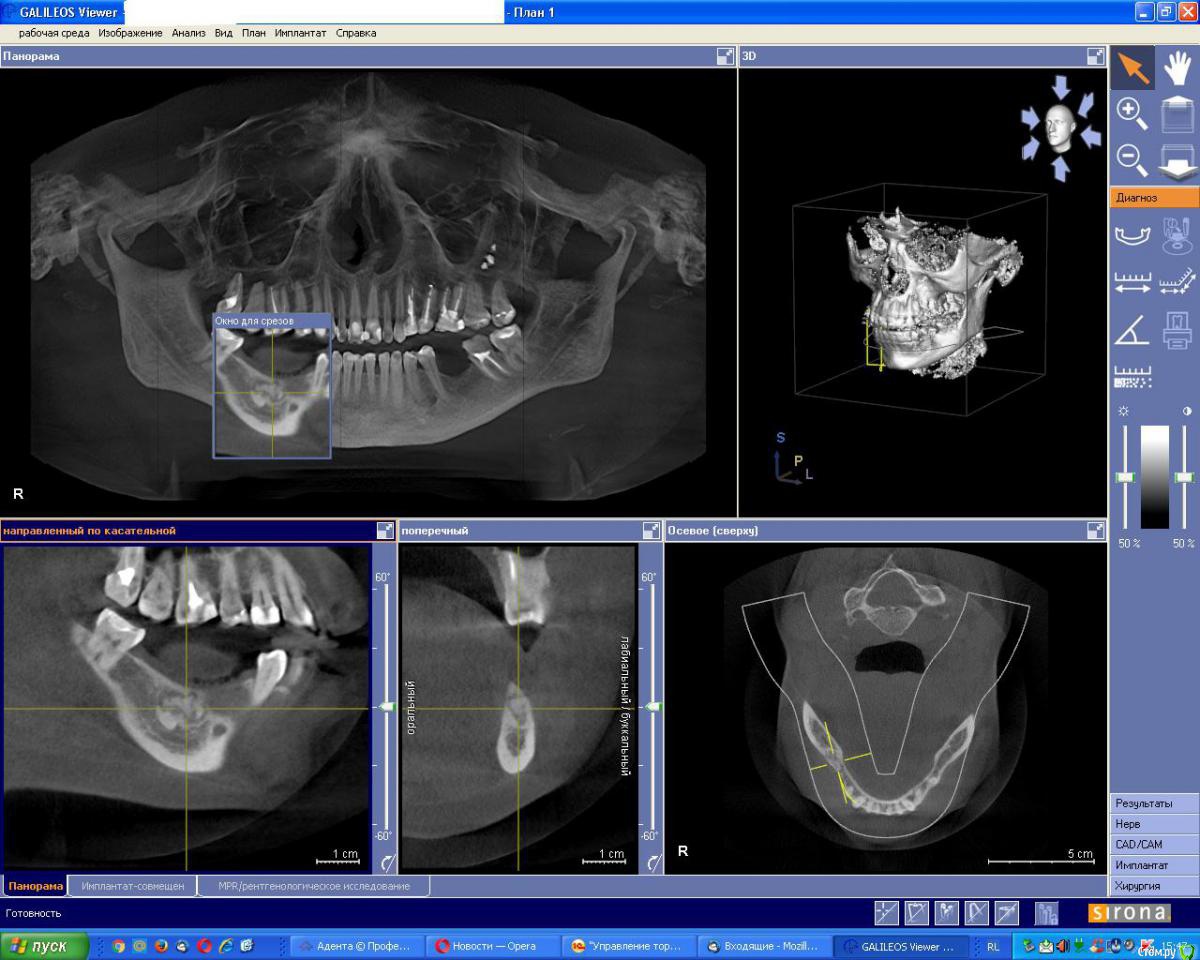Screen dimensions: 1200x960
Task: Open the Анализ menu
Action: click(x=188, y=33)
